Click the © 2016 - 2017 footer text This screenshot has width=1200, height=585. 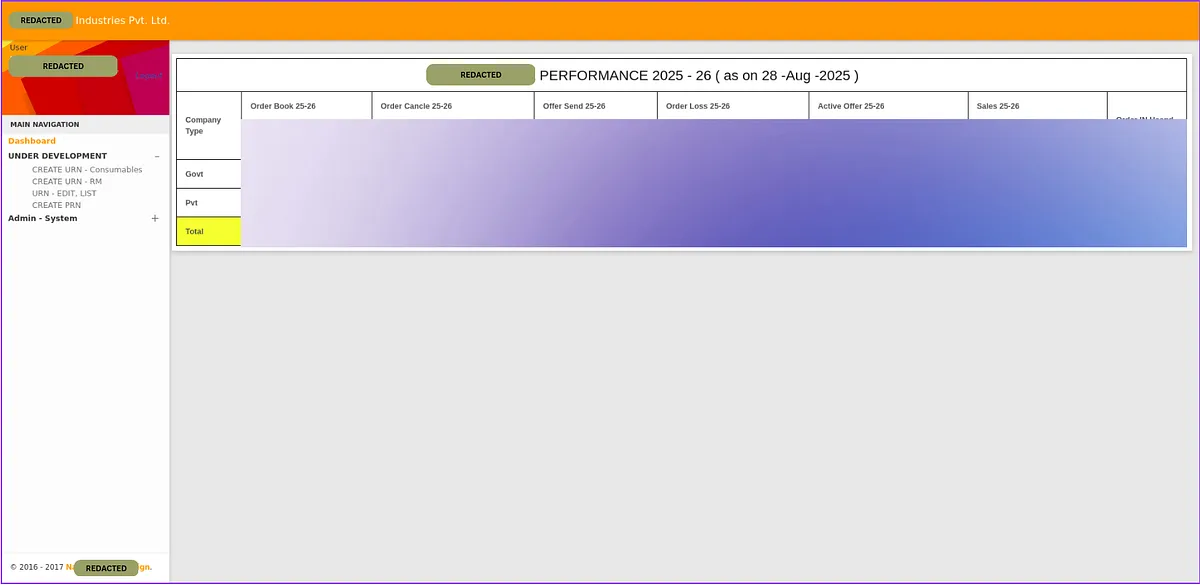(x=37, y=567)
